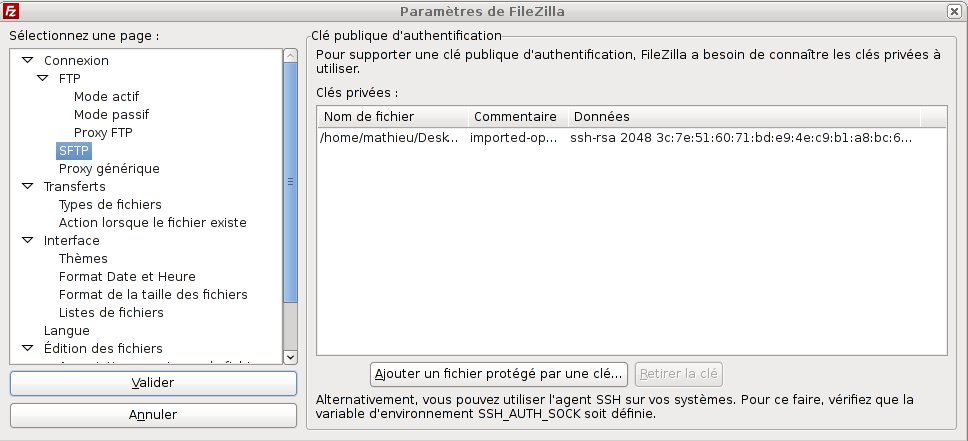Viewport: 968px width, 441px height.
Task: Select Édition des fichiers page
Action: [x=103, y=348]
